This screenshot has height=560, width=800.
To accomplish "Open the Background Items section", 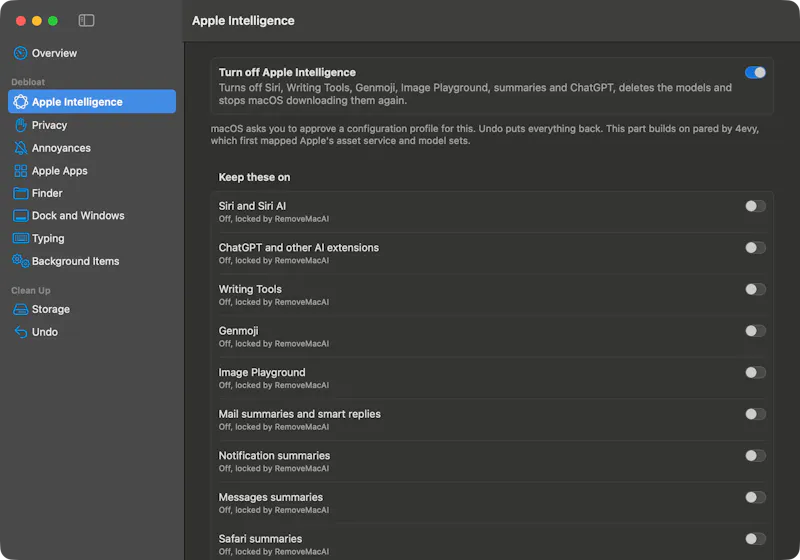I will coord(76,261).
